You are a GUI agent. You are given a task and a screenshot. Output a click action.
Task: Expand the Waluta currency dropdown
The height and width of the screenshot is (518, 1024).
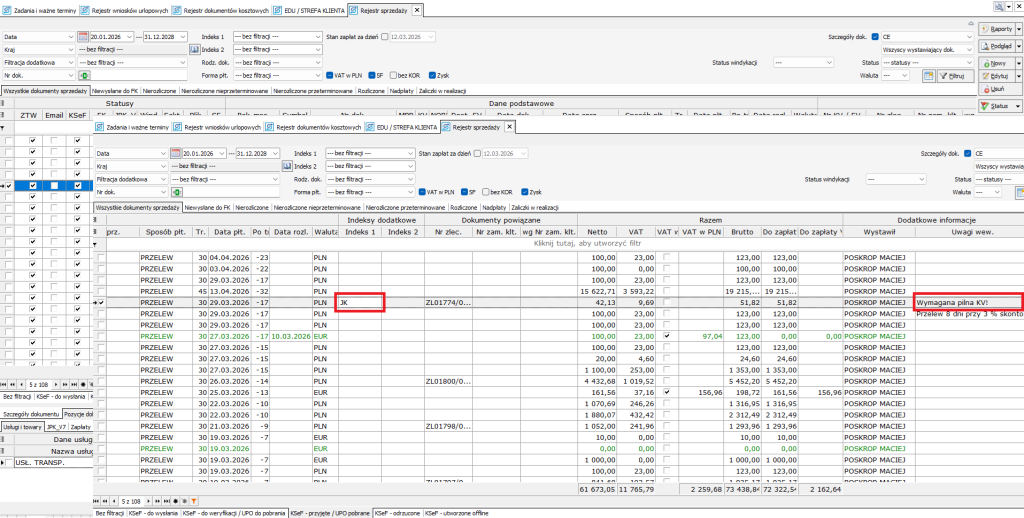click(905, 75)
